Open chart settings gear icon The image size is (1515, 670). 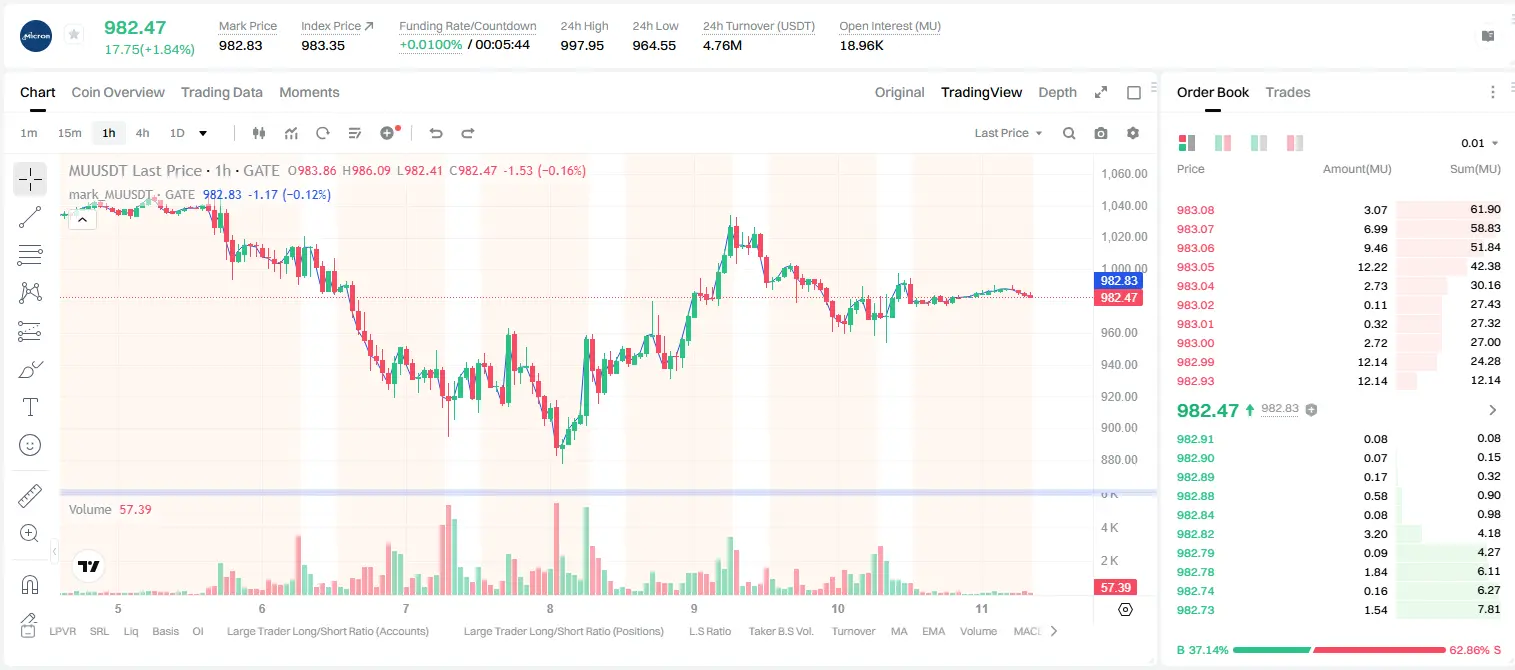[x=1133, y=133]
